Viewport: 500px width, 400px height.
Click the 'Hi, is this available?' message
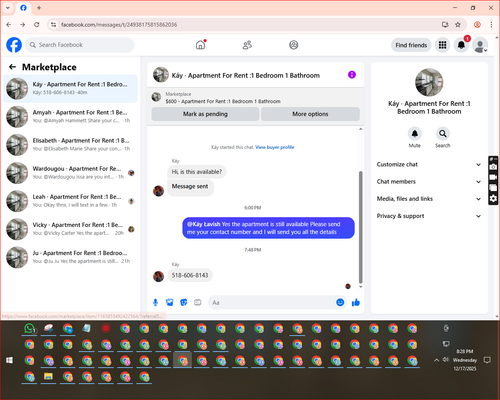click(197, 172)
